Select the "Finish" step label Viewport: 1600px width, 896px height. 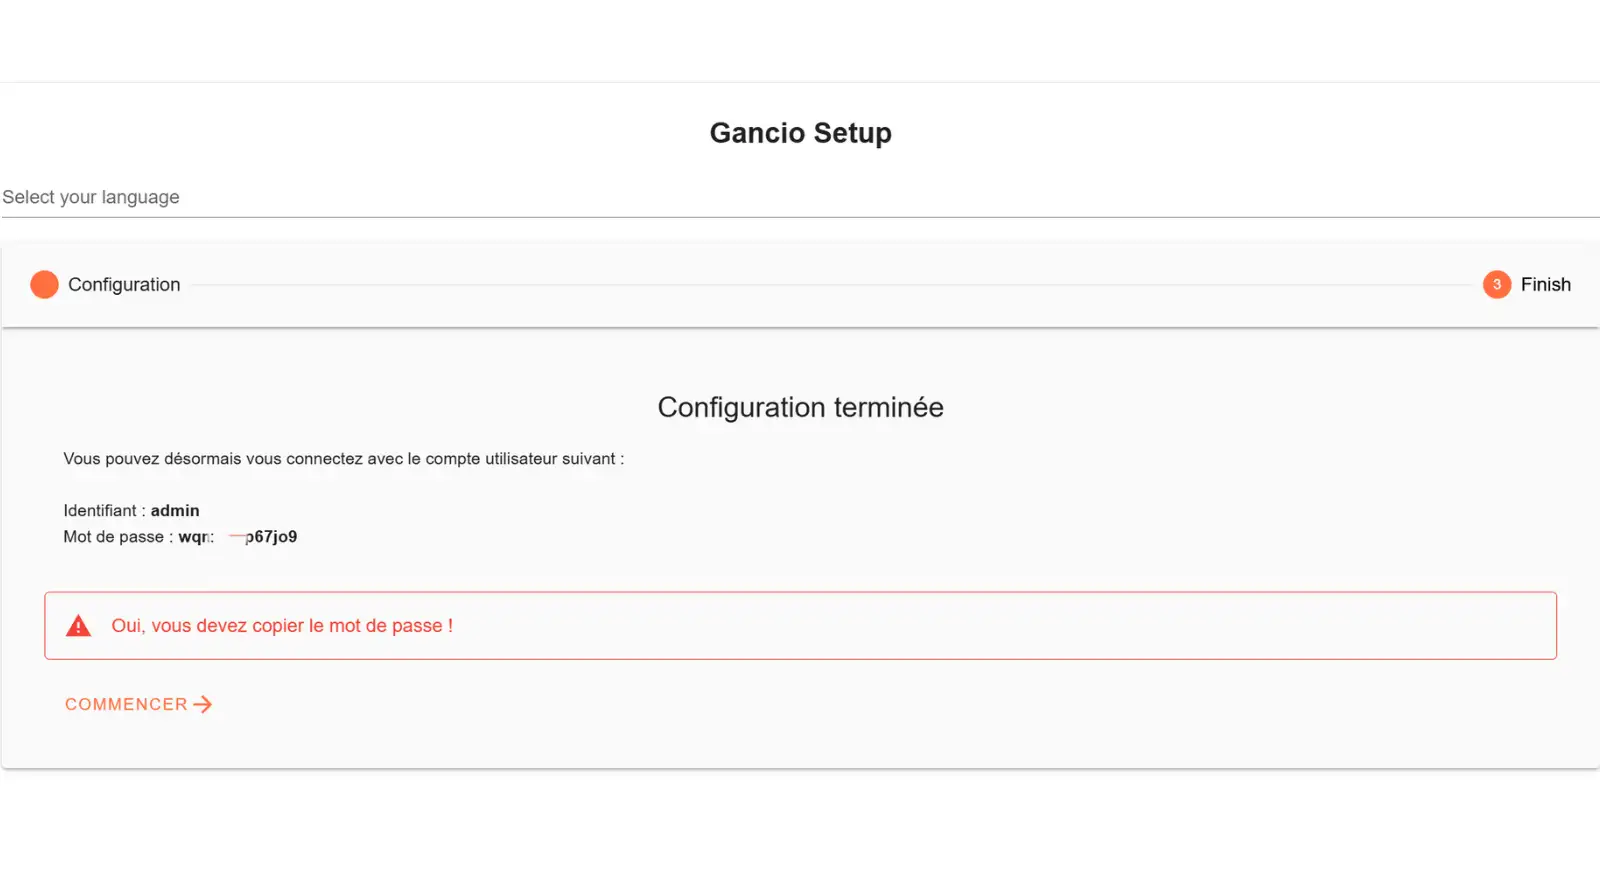(x=1545, y=285)
